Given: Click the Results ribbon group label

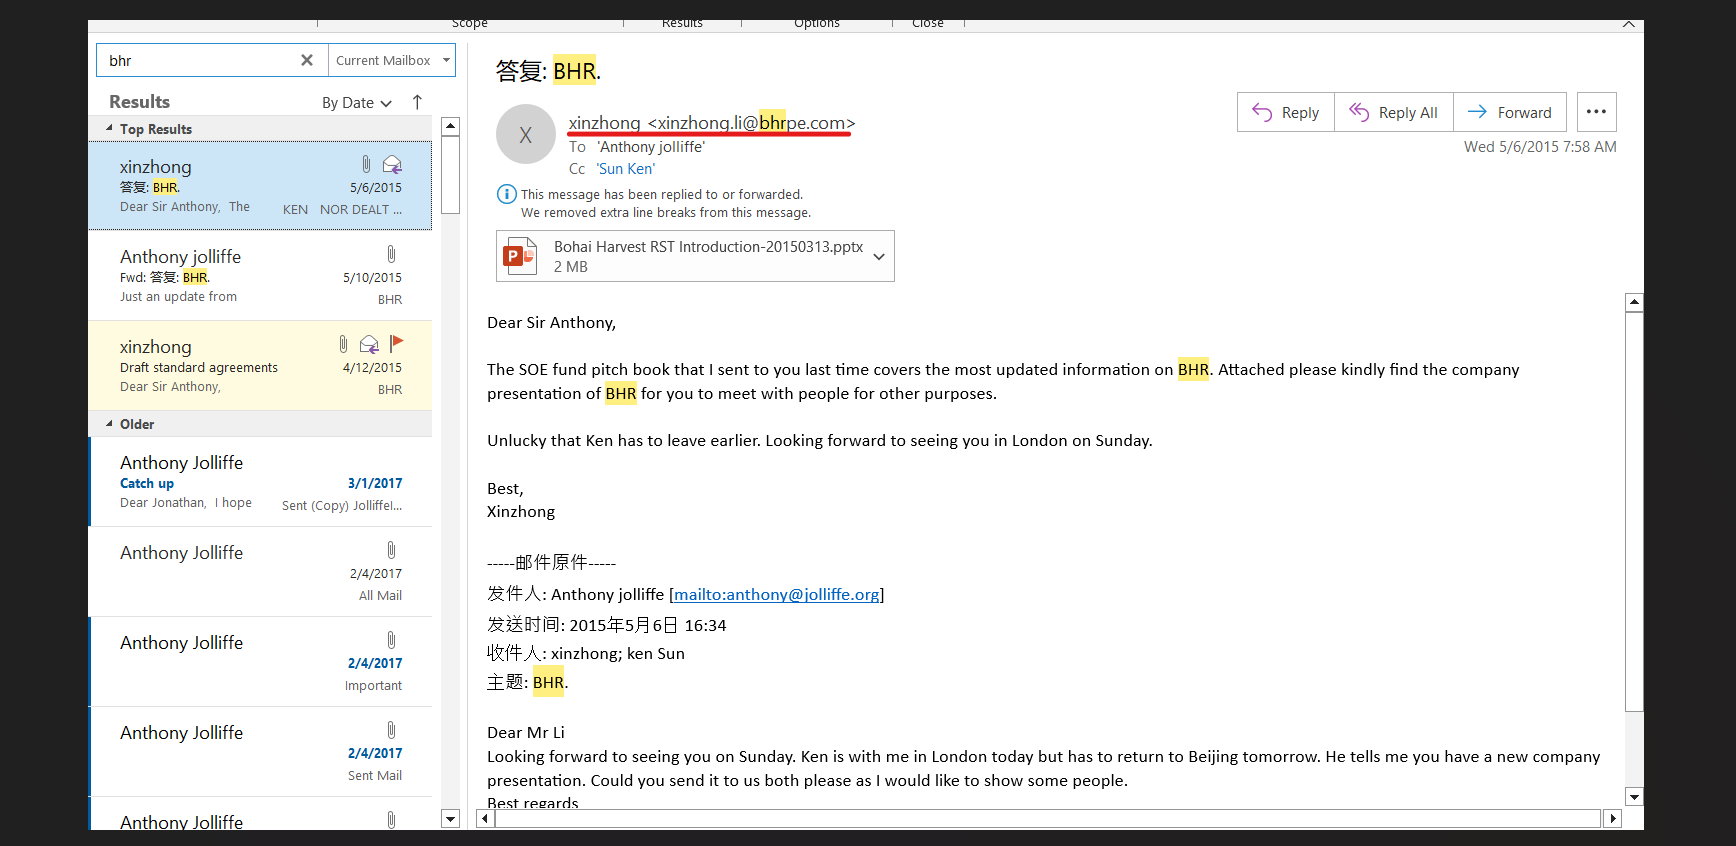Looking at the screenshot, I should pyautogui.click(x=682, y=23).
